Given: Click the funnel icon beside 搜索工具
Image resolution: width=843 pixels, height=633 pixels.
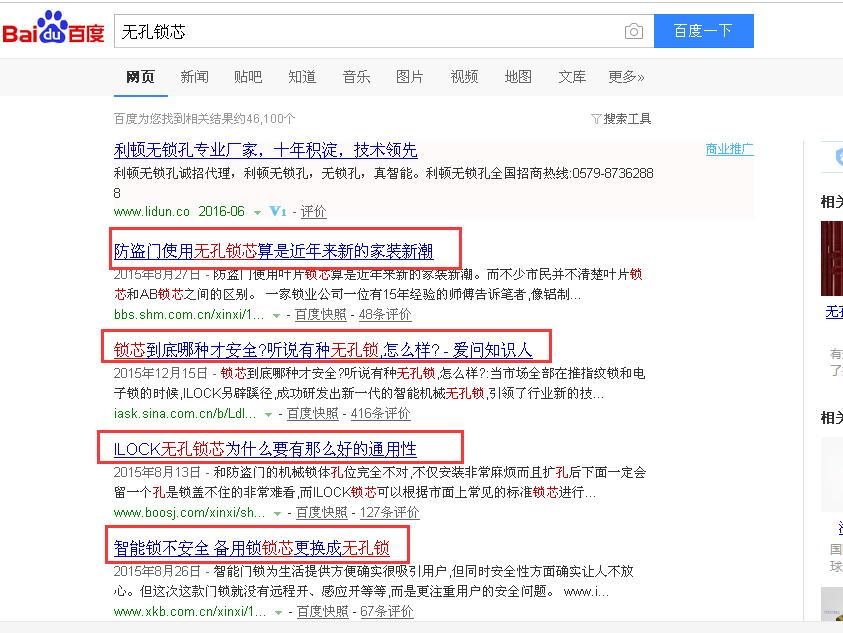Looking at the screenshot, I should tap(596, 119).
